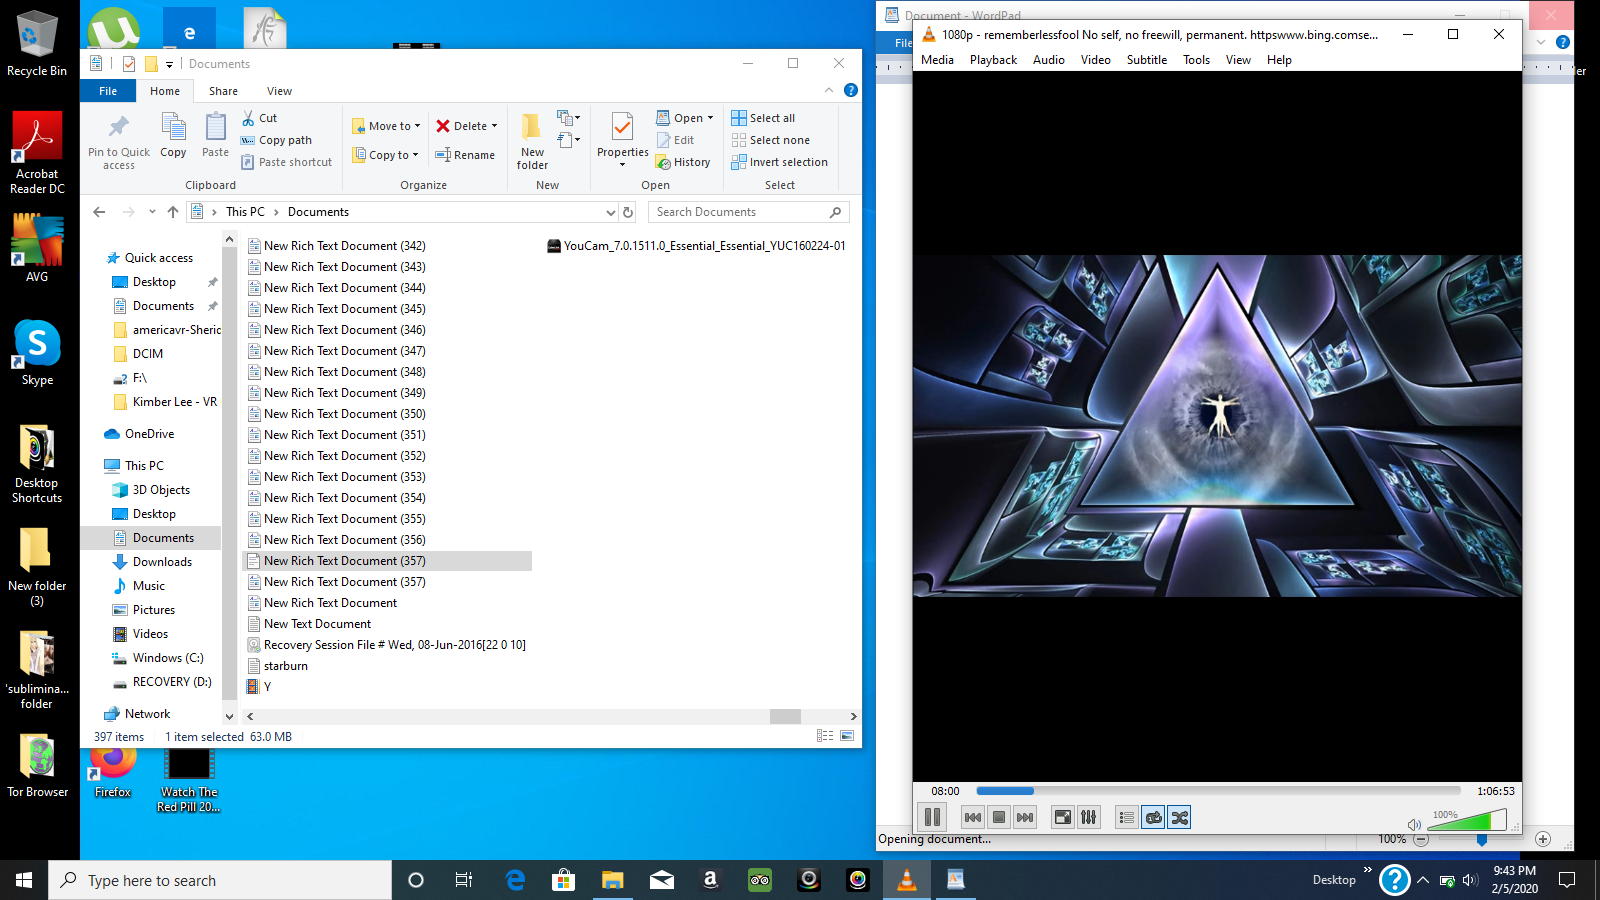Click the Copy ribbon icon
The width and height of the screenshot is (1600, 900).
(x=173, y=136)
